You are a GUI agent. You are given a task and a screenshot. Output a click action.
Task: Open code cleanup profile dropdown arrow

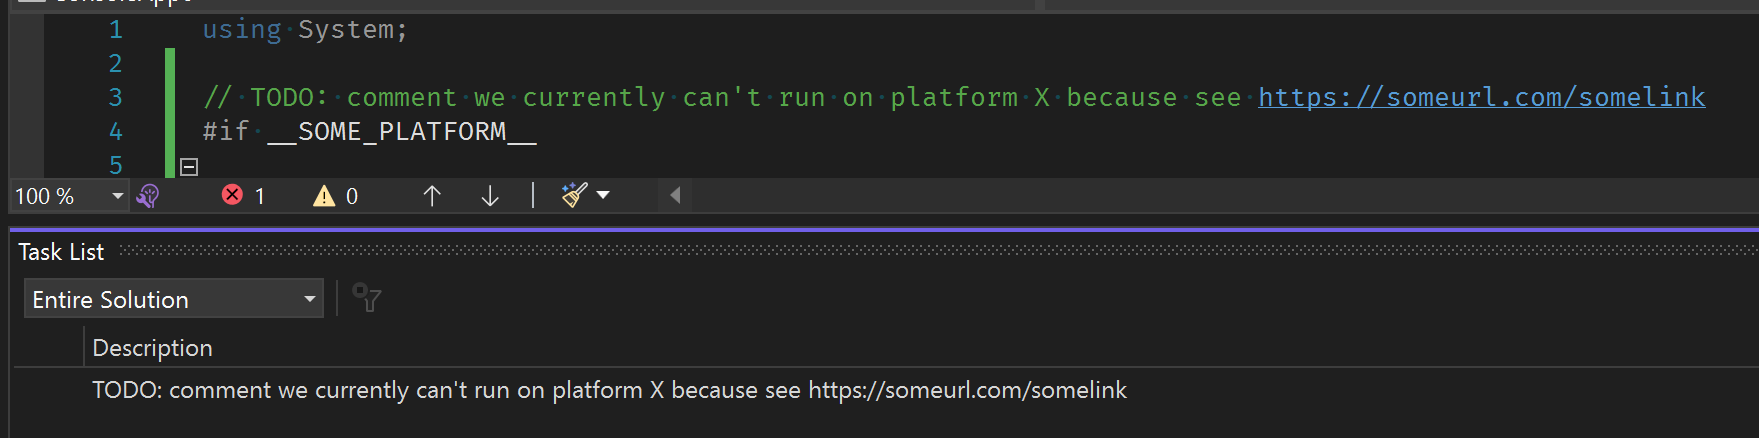(x=603, y=195)
